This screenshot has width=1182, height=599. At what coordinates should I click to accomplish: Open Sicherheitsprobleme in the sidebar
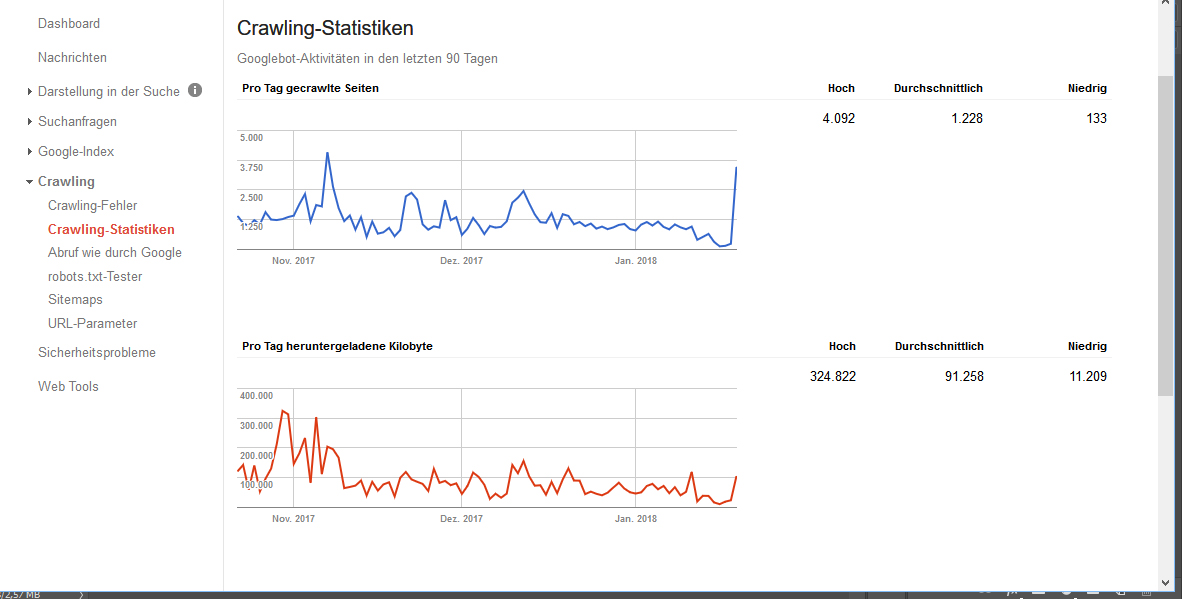click(x=97, y=352)
